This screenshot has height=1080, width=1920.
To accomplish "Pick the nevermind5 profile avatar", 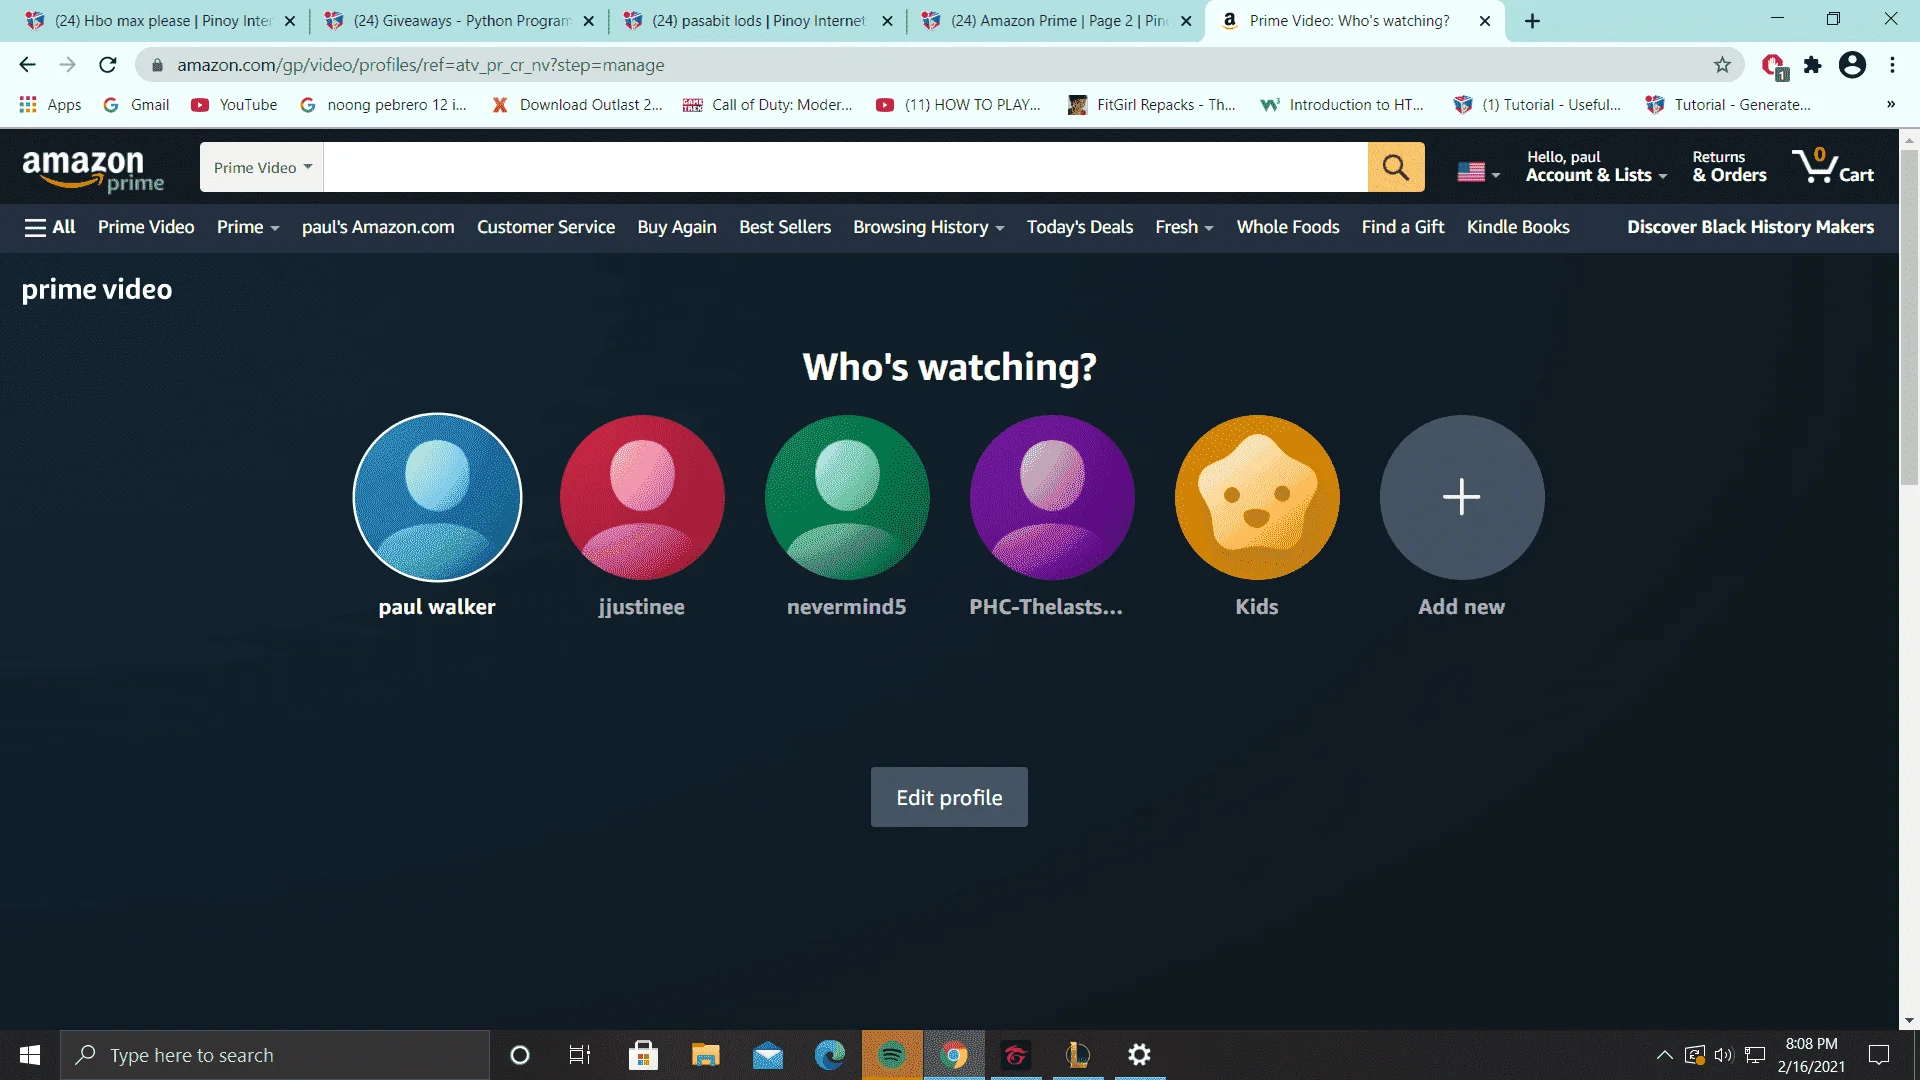I will 847,497.
